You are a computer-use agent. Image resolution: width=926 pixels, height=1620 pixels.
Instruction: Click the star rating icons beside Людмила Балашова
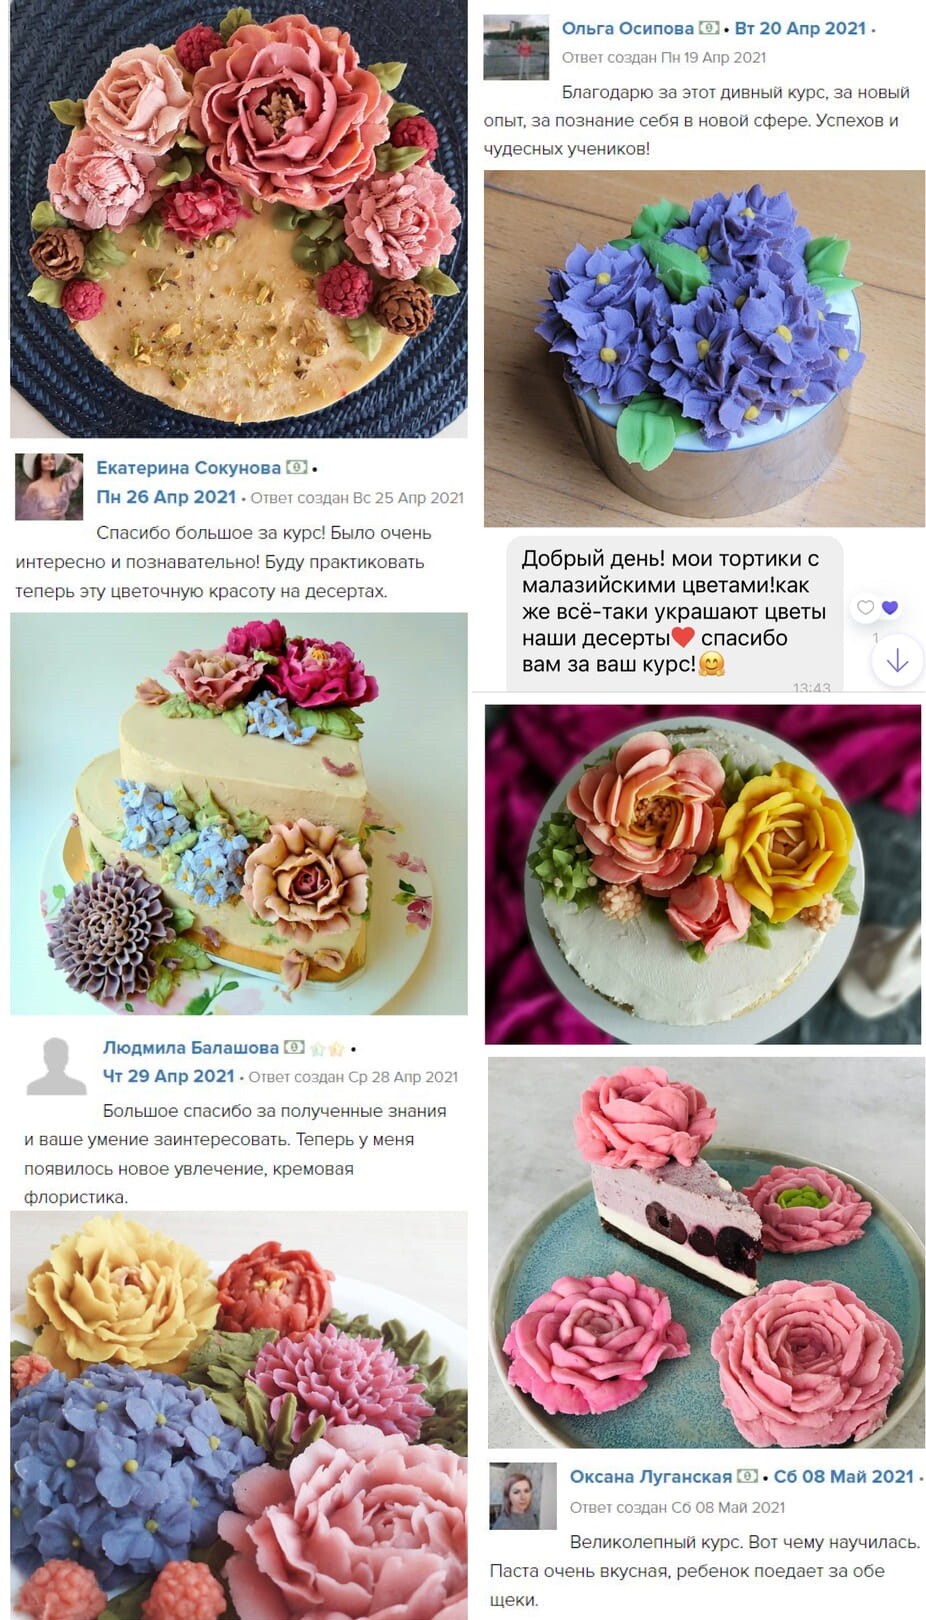tap(327, 1049)
